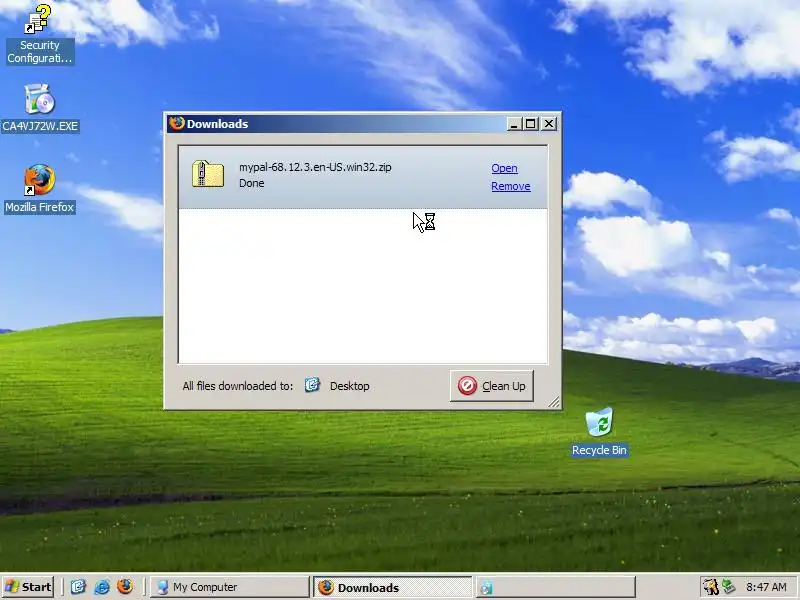The height and width of the screenshot is (600, 800).
Task: Click the 'Done' download status text
Action: (252, 183)
